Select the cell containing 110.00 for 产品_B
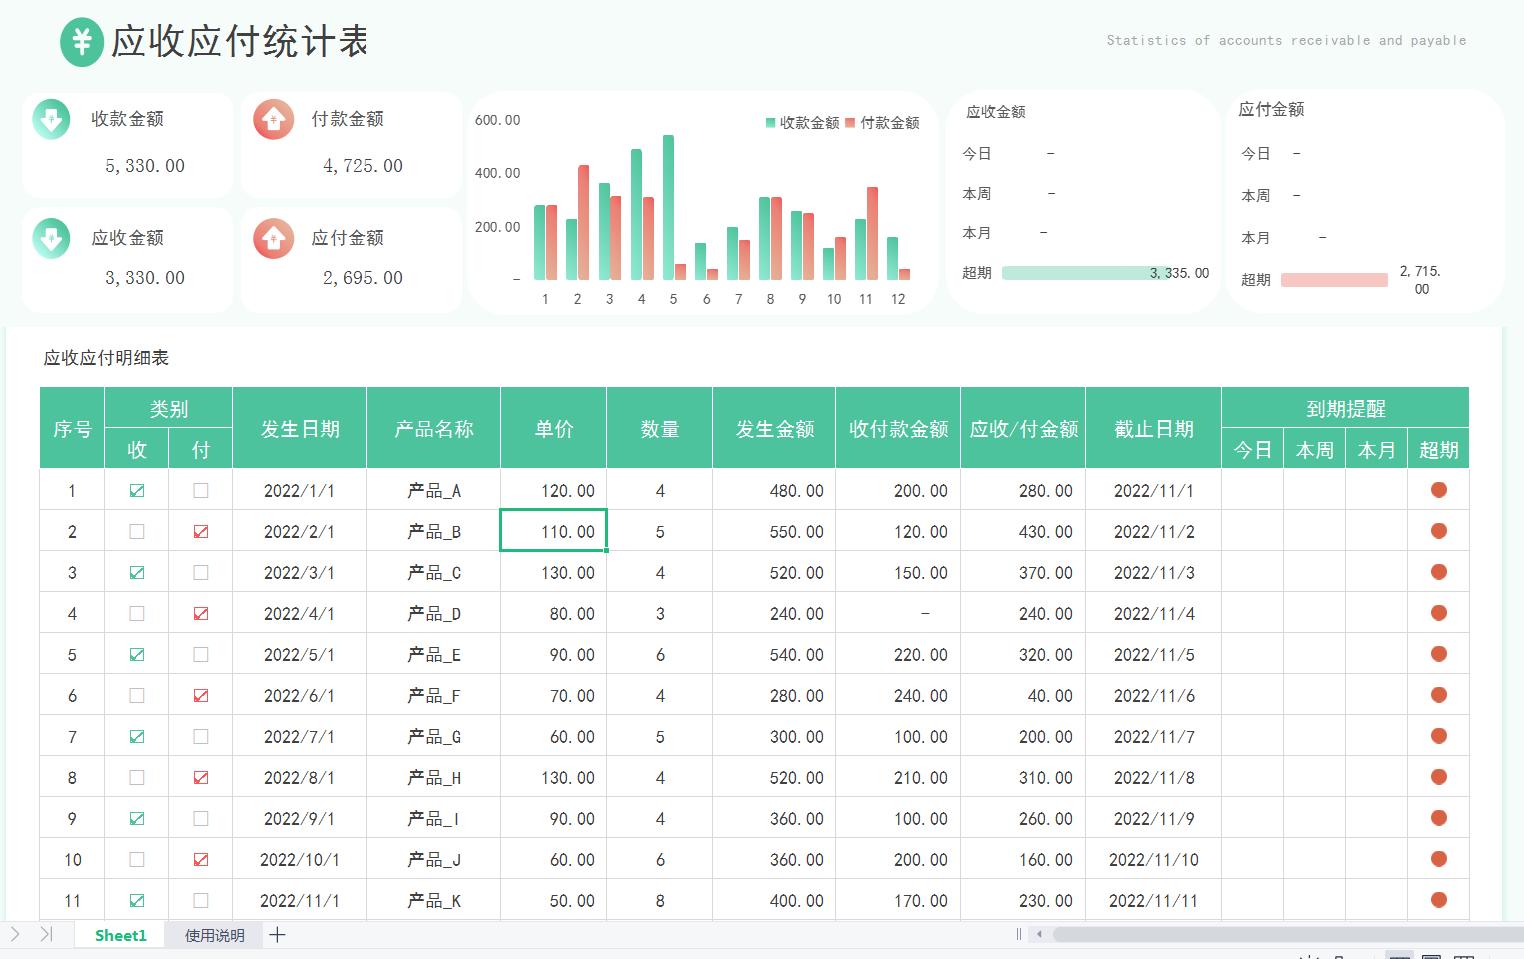This screenshot has height=959, width=1524. (x=553, y=531)
